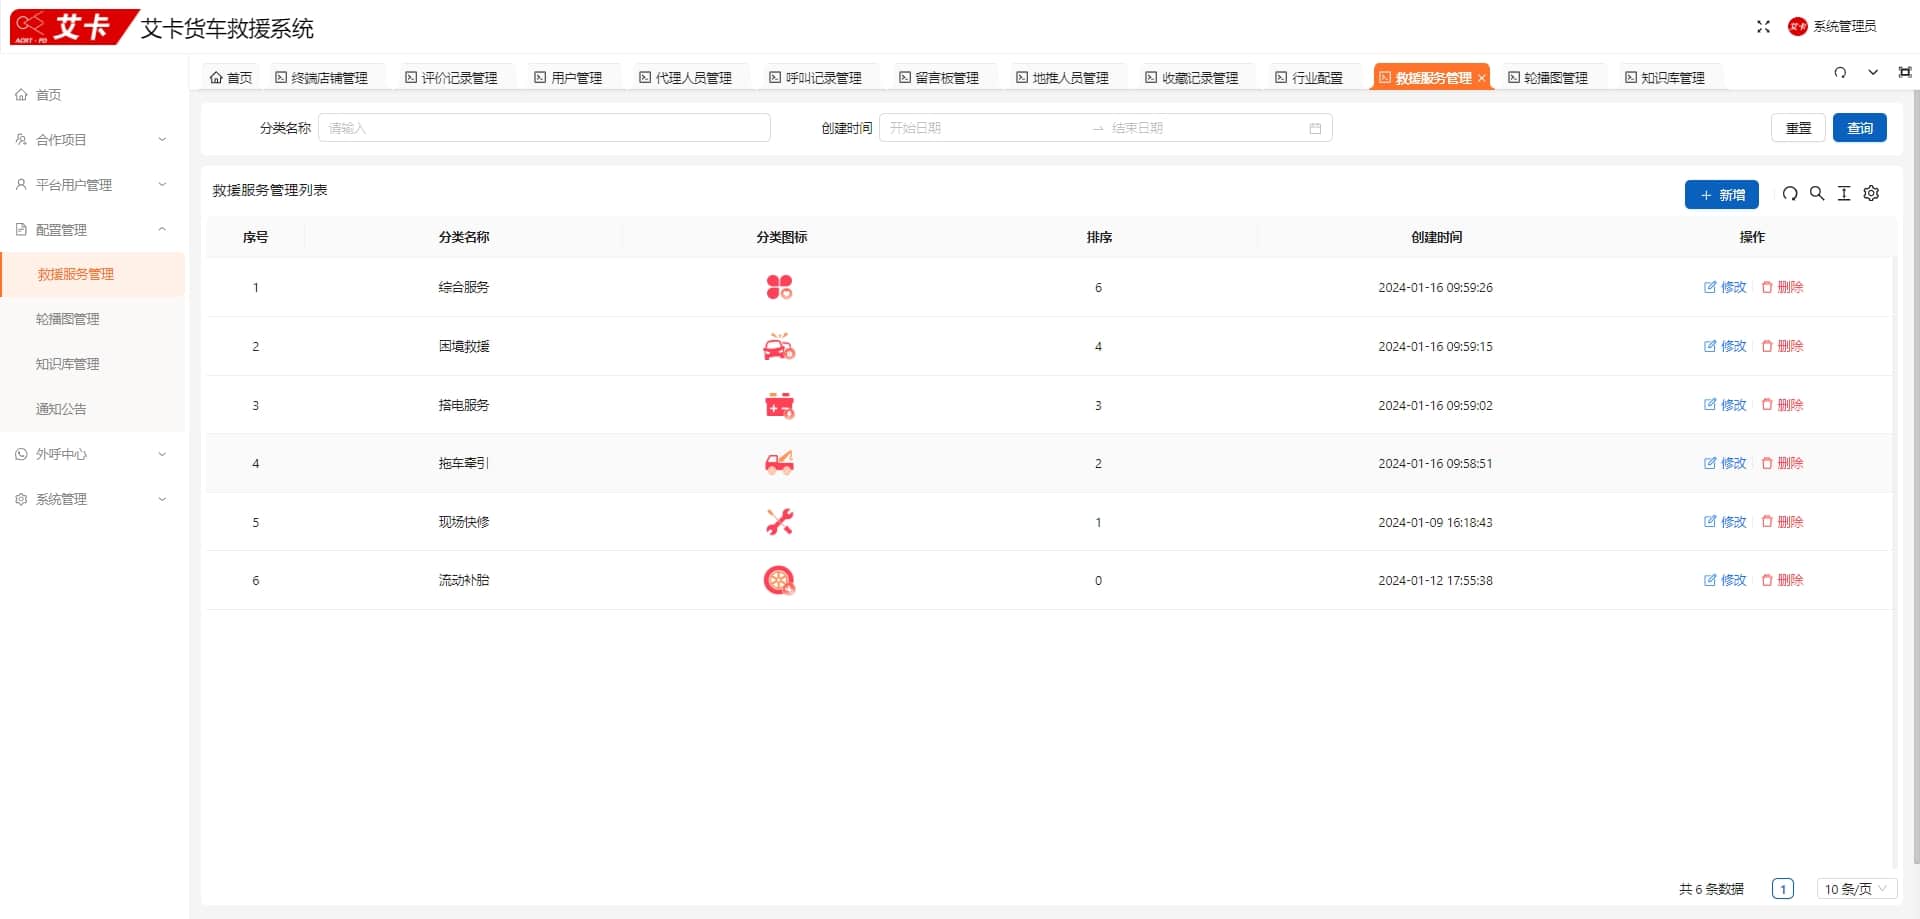Screen dimensions: 1920x919
Task: Select 知识库管理 in the sidebar submenu
Action: click(x=92, y=364)
